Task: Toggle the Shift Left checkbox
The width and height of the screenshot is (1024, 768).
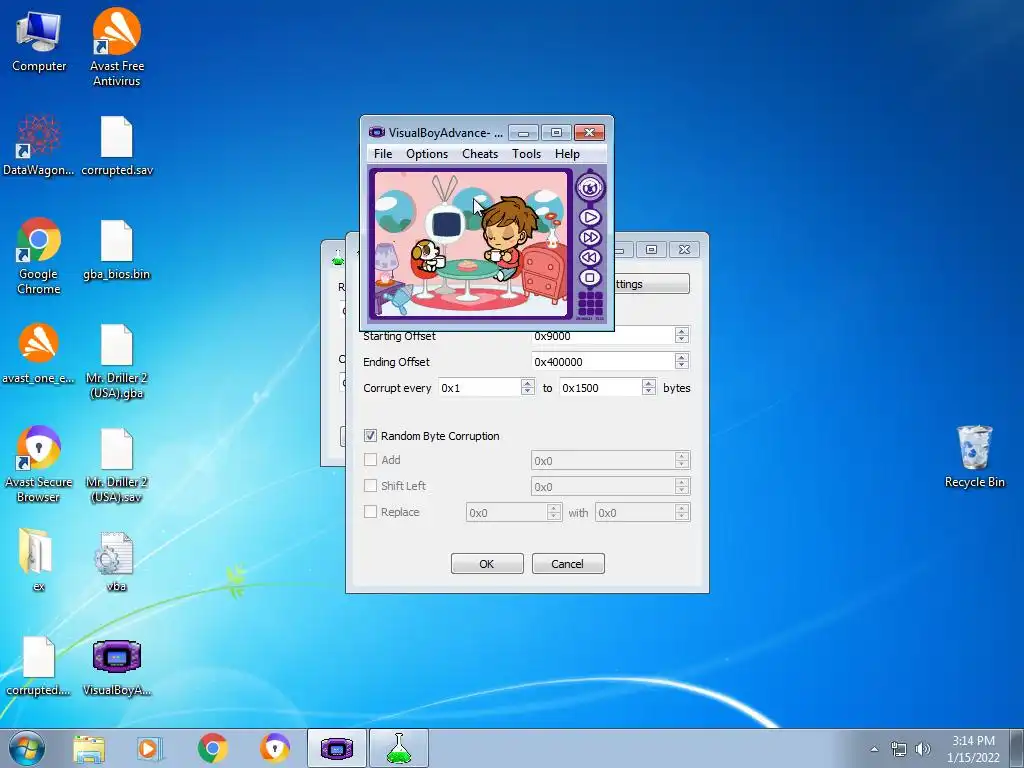Action: (370, 486)
